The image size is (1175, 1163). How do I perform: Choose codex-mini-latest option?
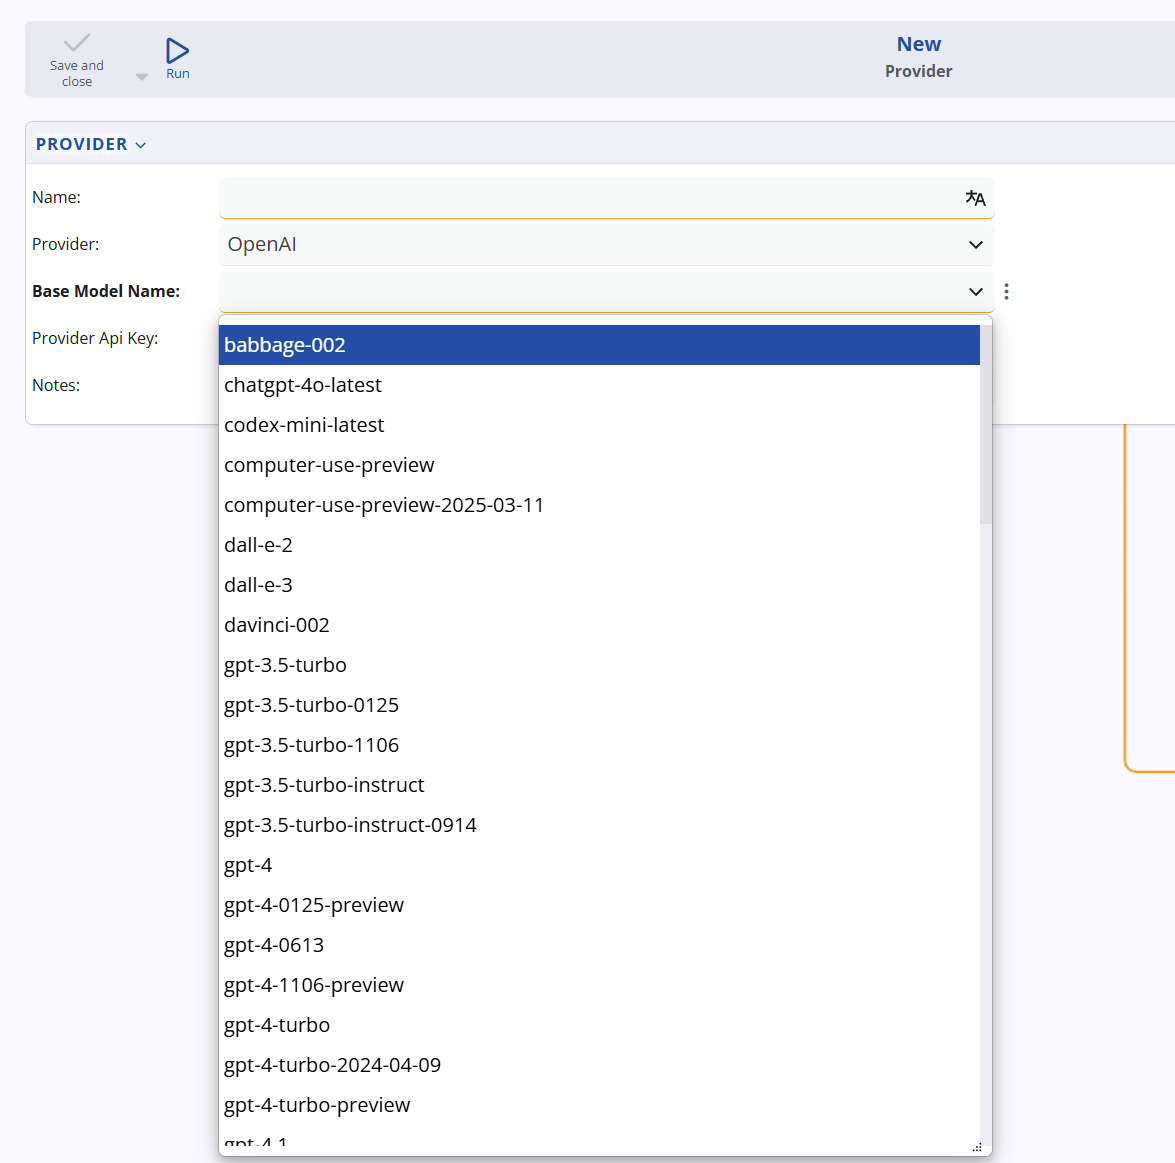599,425
